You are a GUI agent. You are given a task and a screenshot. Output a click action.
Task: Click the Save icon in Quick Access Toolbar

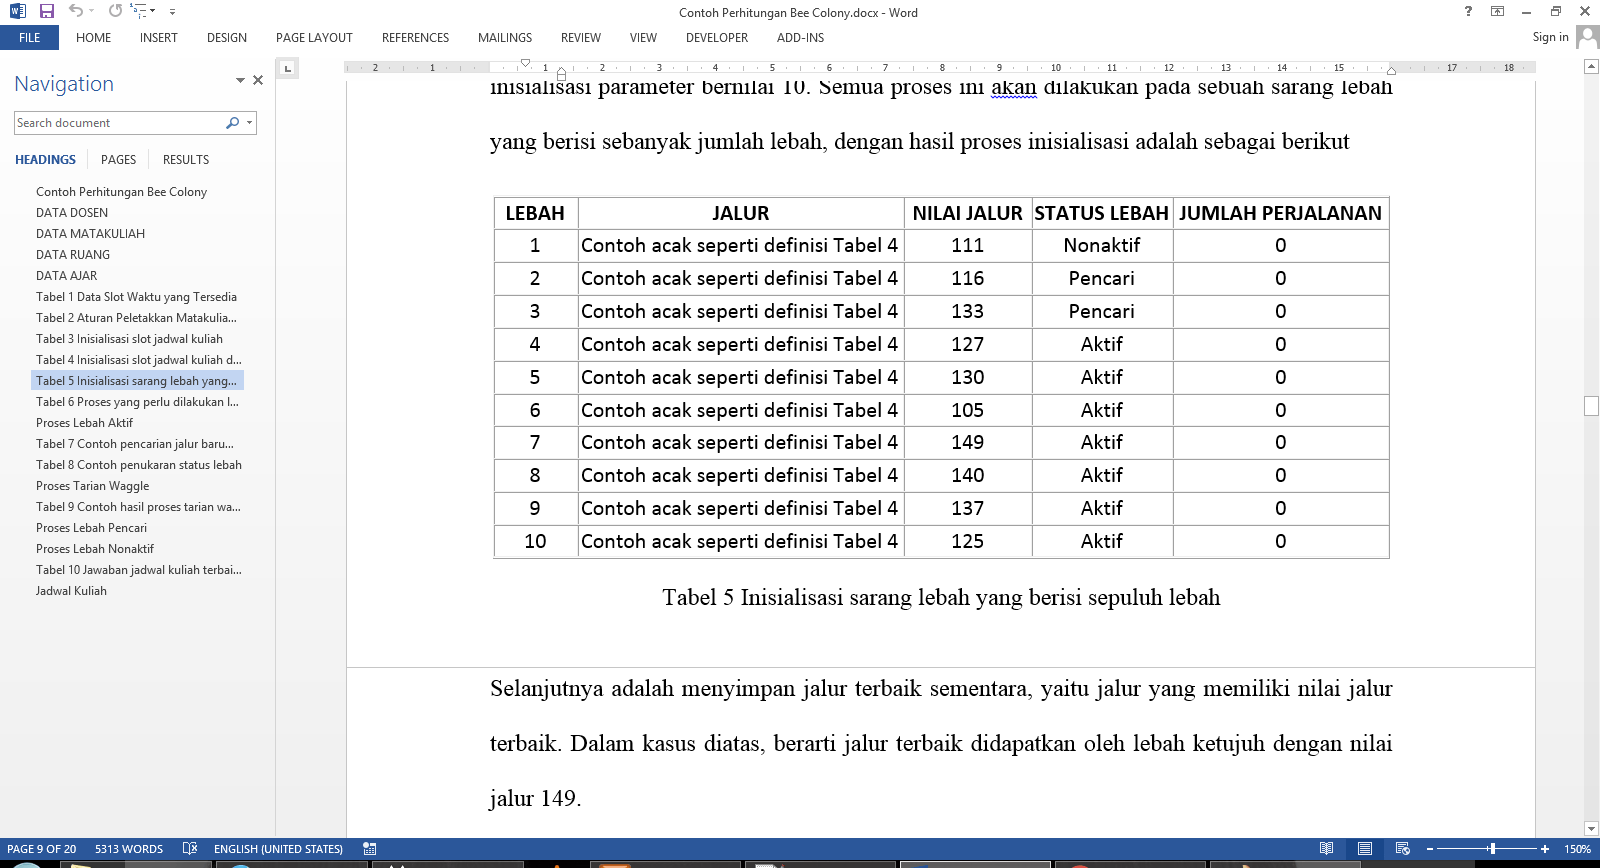[46, 11]
